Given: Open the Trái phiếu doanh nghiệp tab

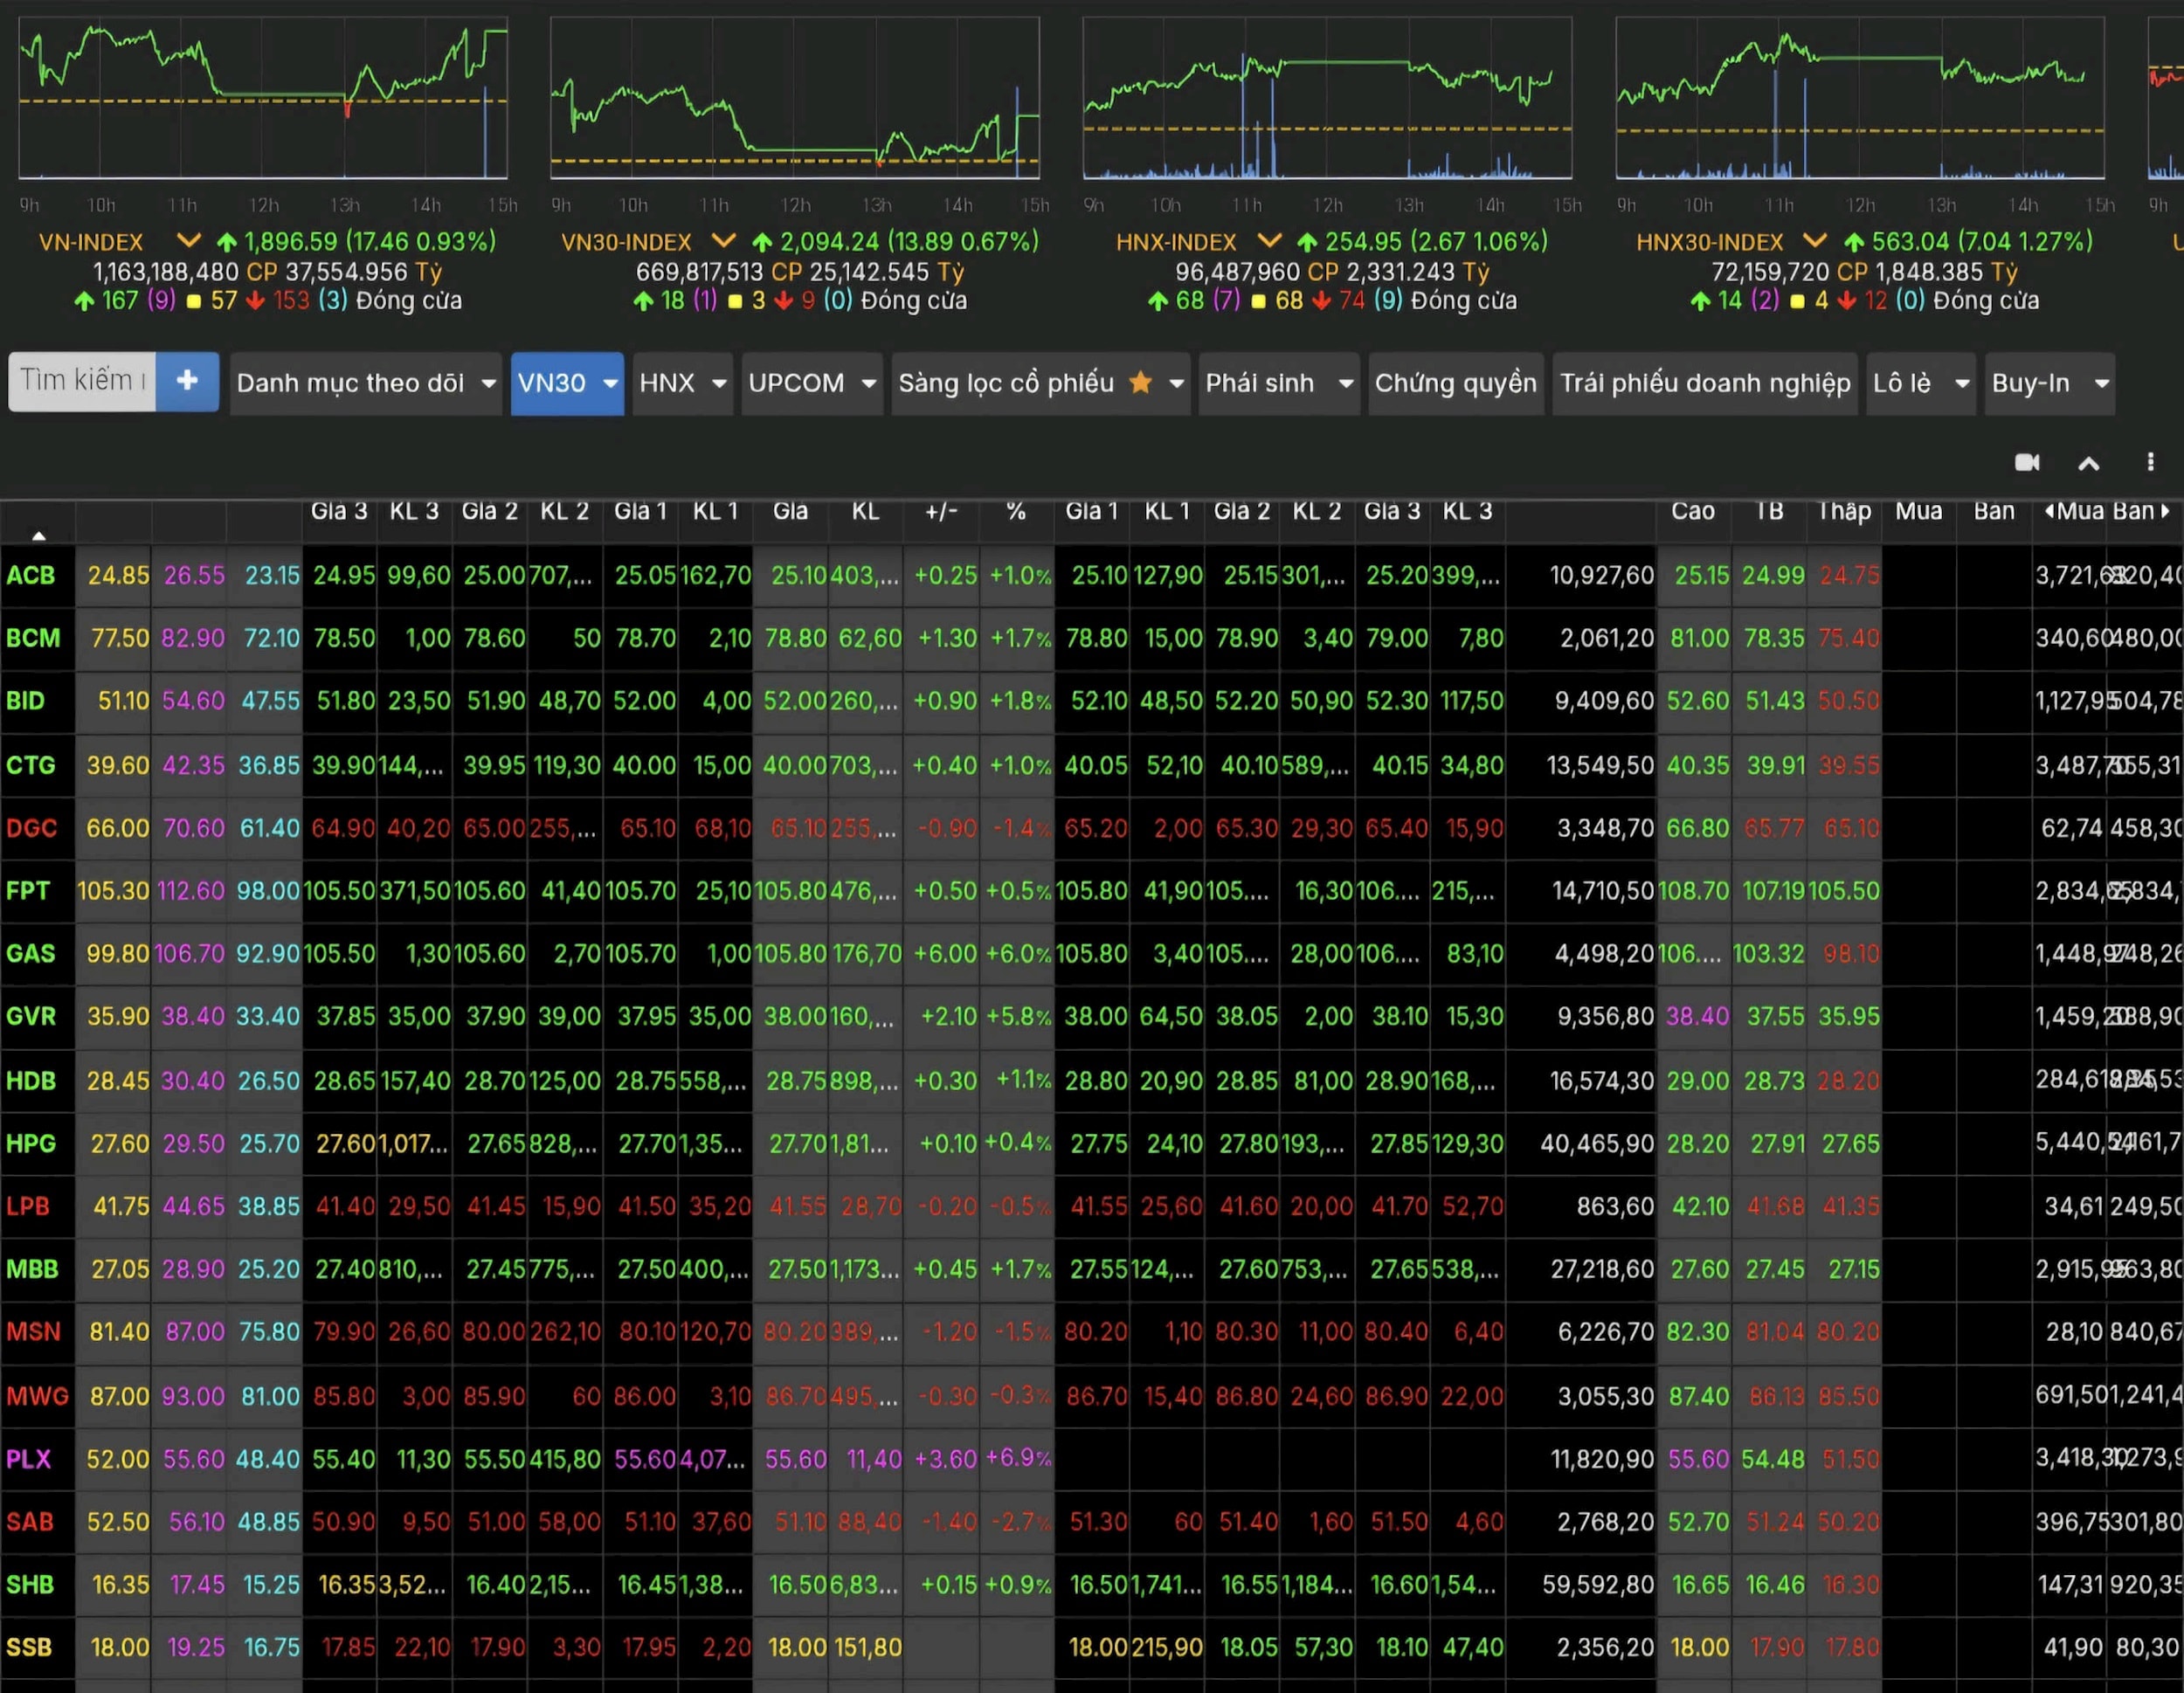Looking at the screenshot, I should click(1705, 383).
